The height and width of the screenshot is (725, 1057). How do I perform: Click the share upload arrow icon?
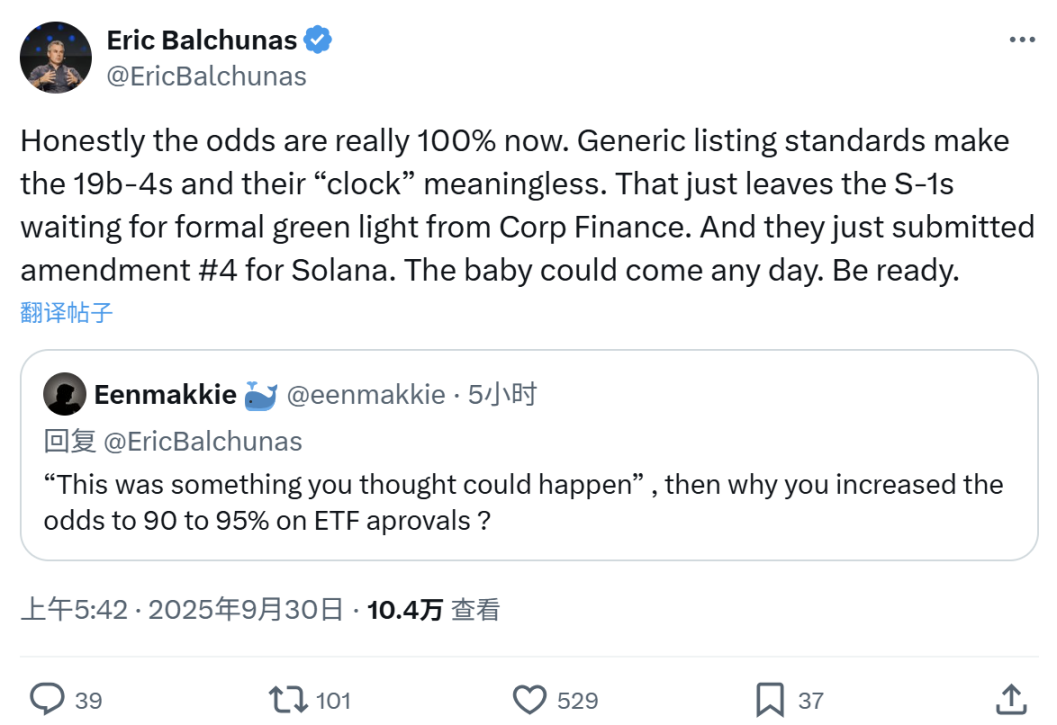coord(1010,698)
